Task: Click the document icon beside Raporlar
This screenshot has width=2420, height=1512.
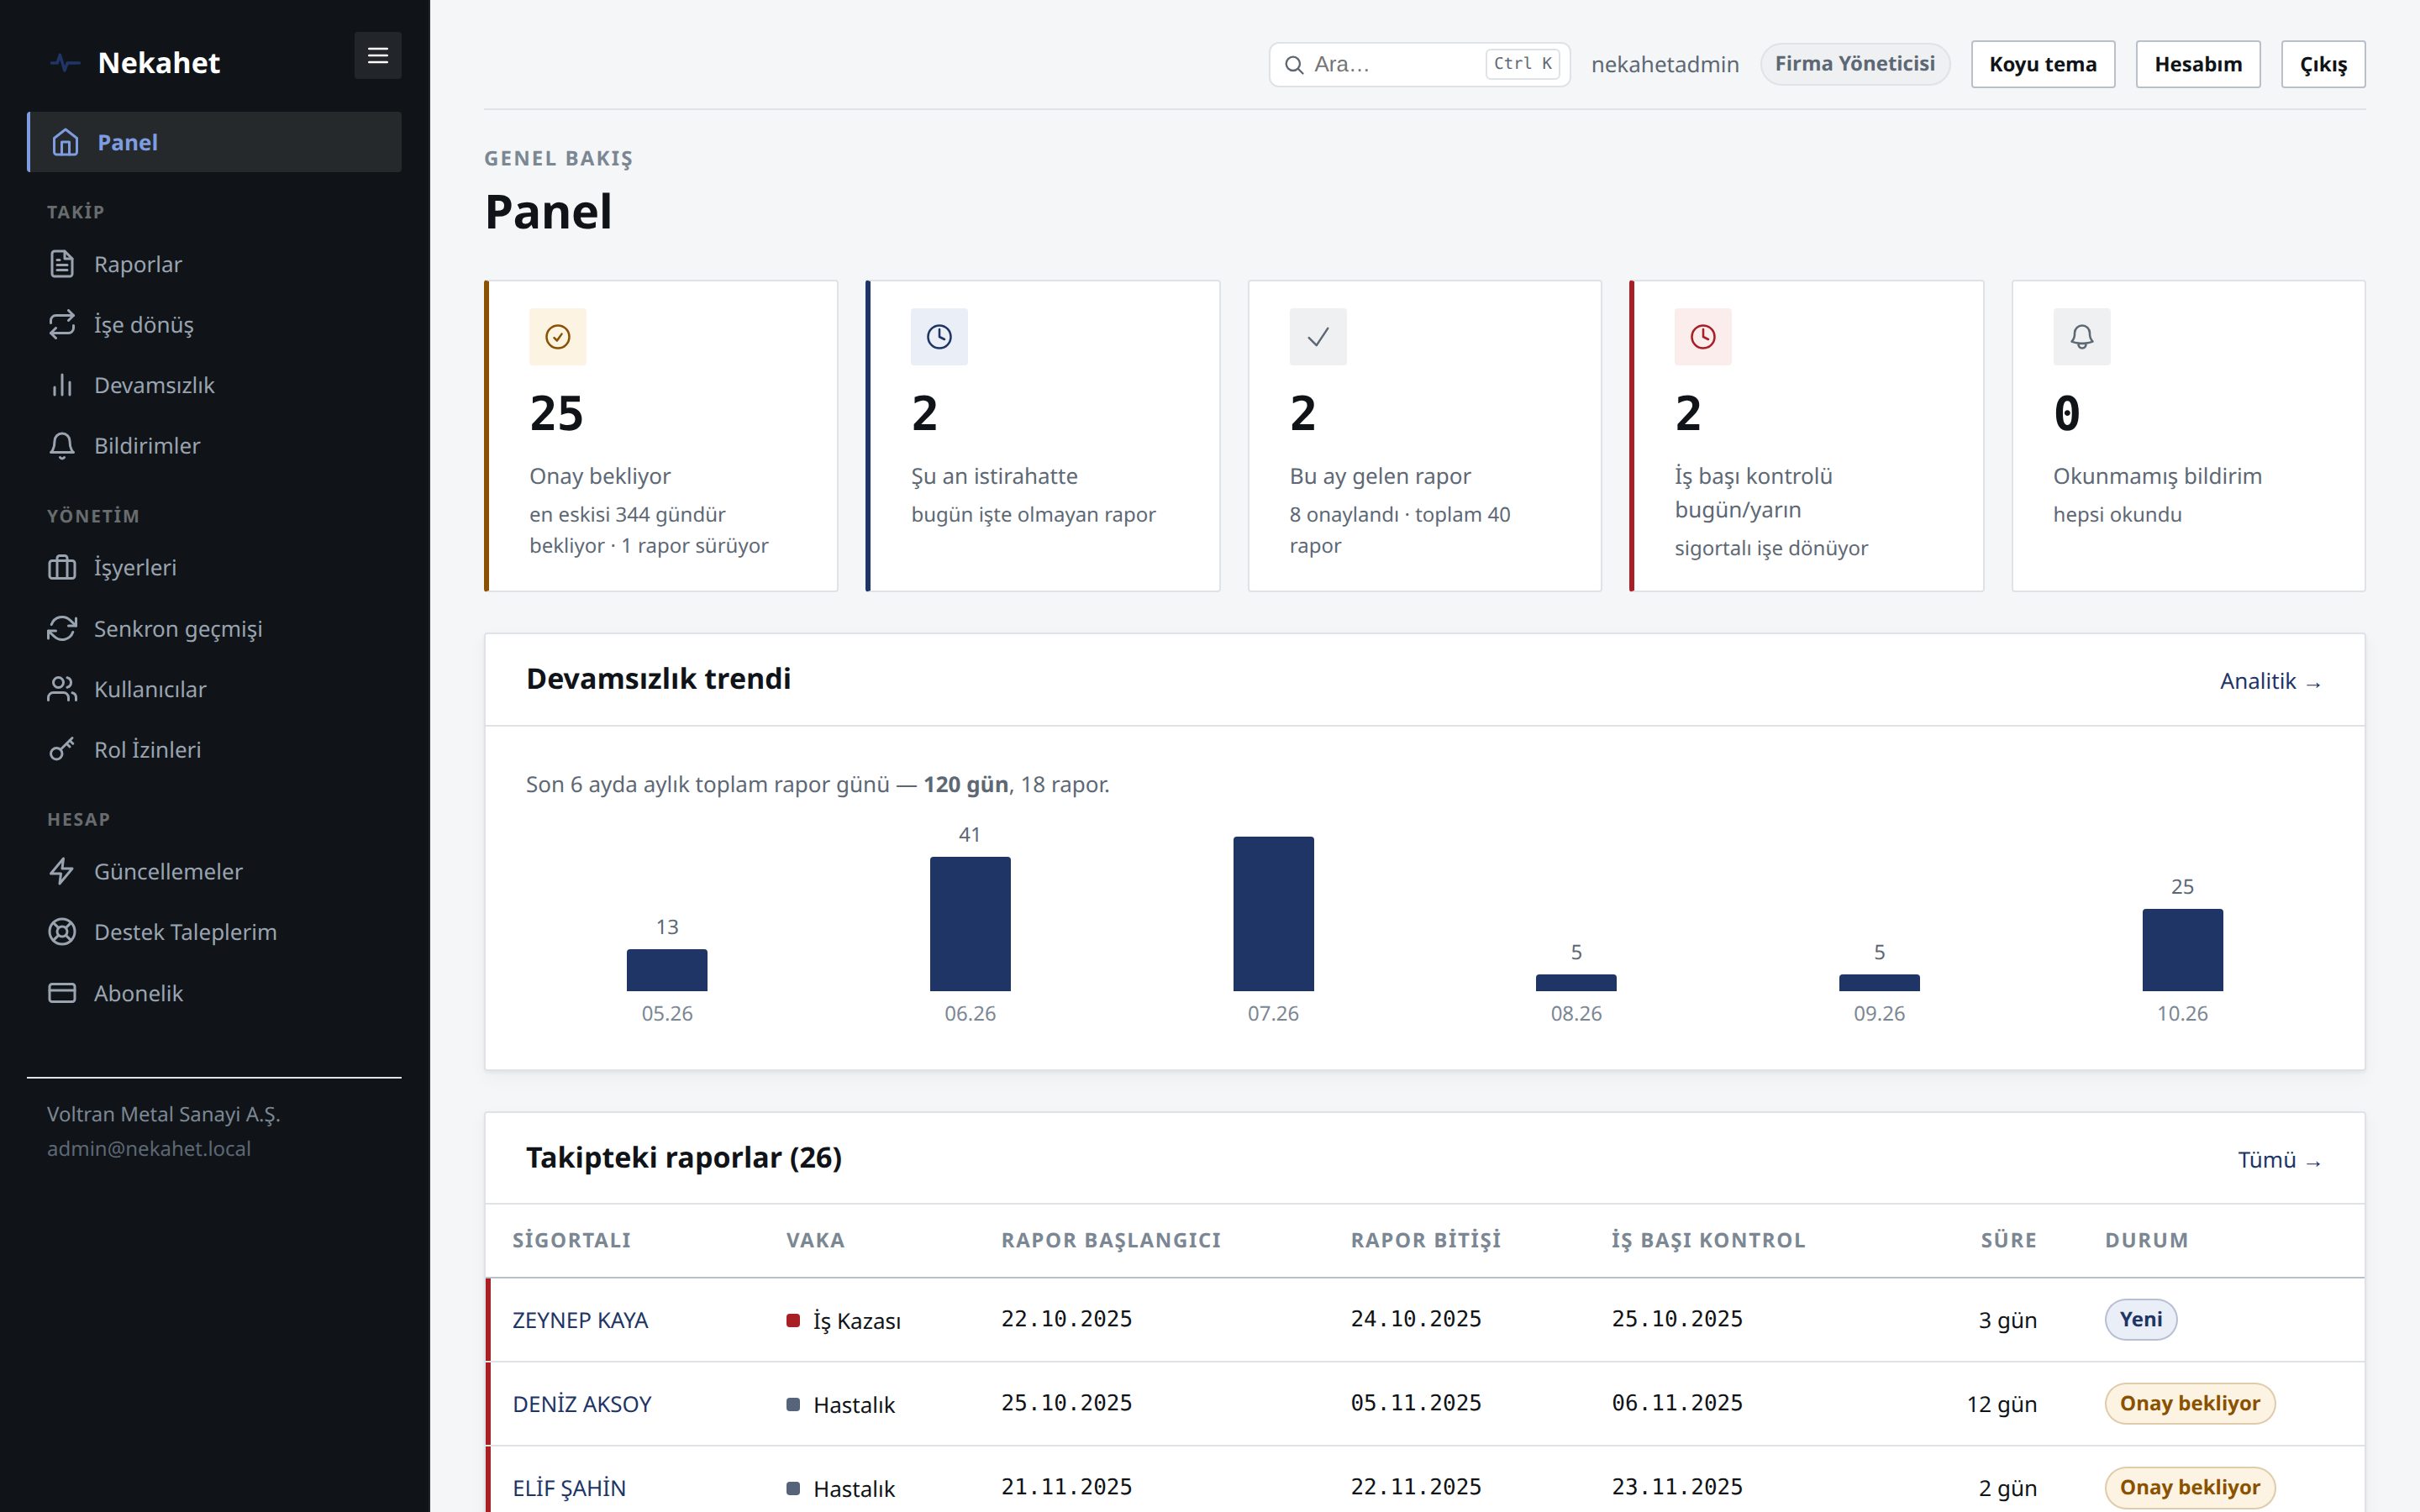Action: (x=62, y=264)
